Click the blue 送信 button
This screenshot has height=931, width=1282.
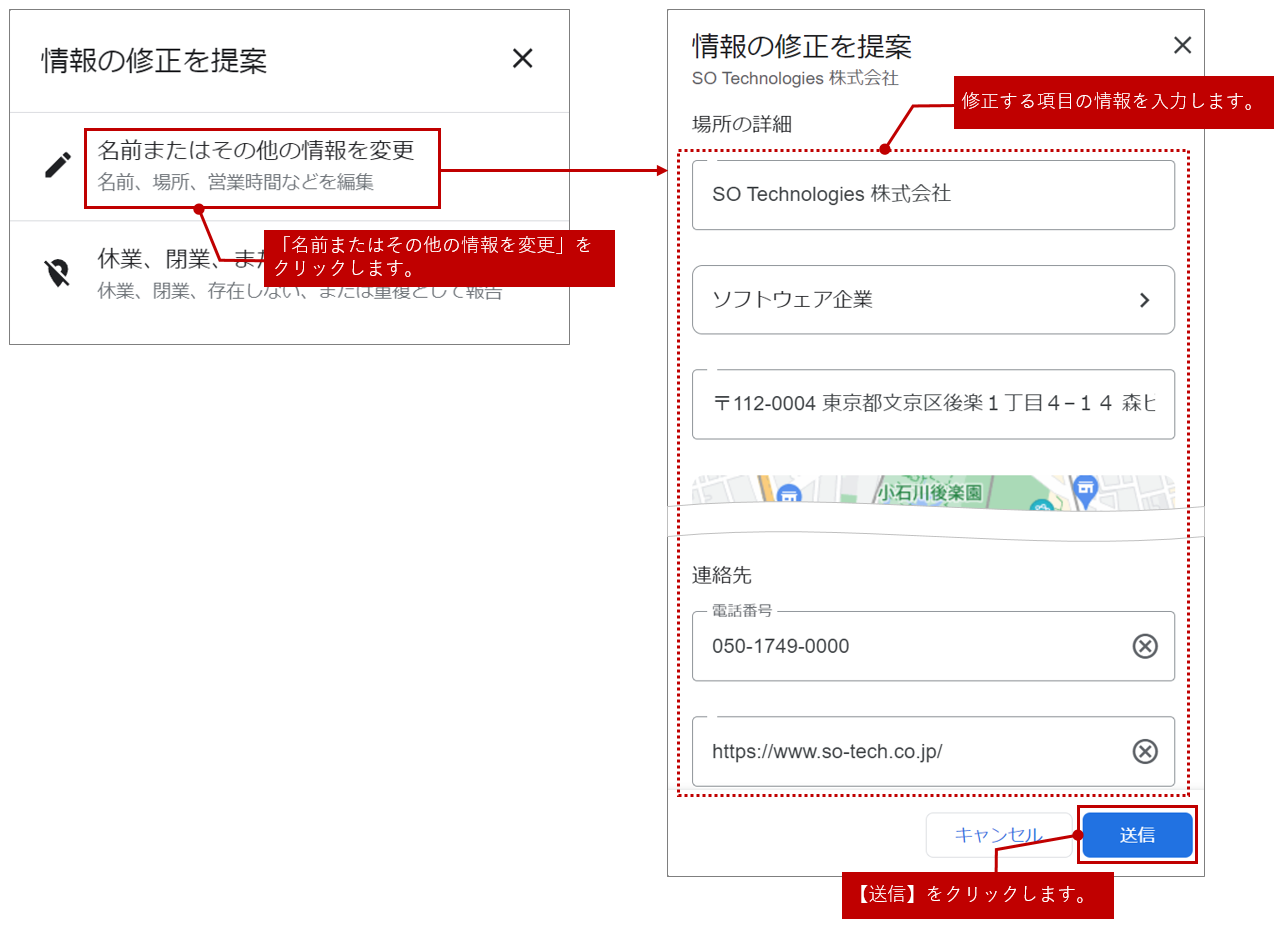coord(1137,835)
